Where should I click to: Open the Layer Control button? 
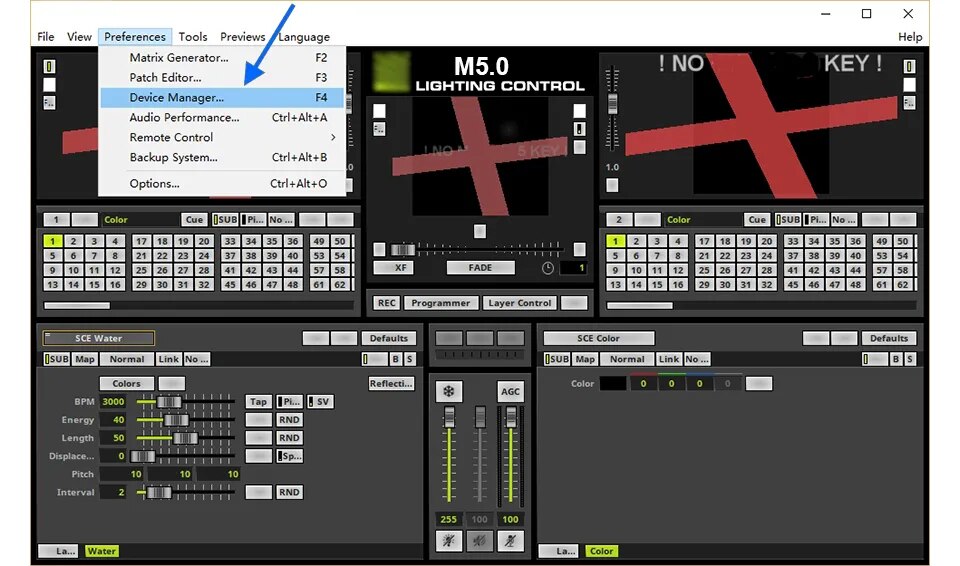[519, 303]
